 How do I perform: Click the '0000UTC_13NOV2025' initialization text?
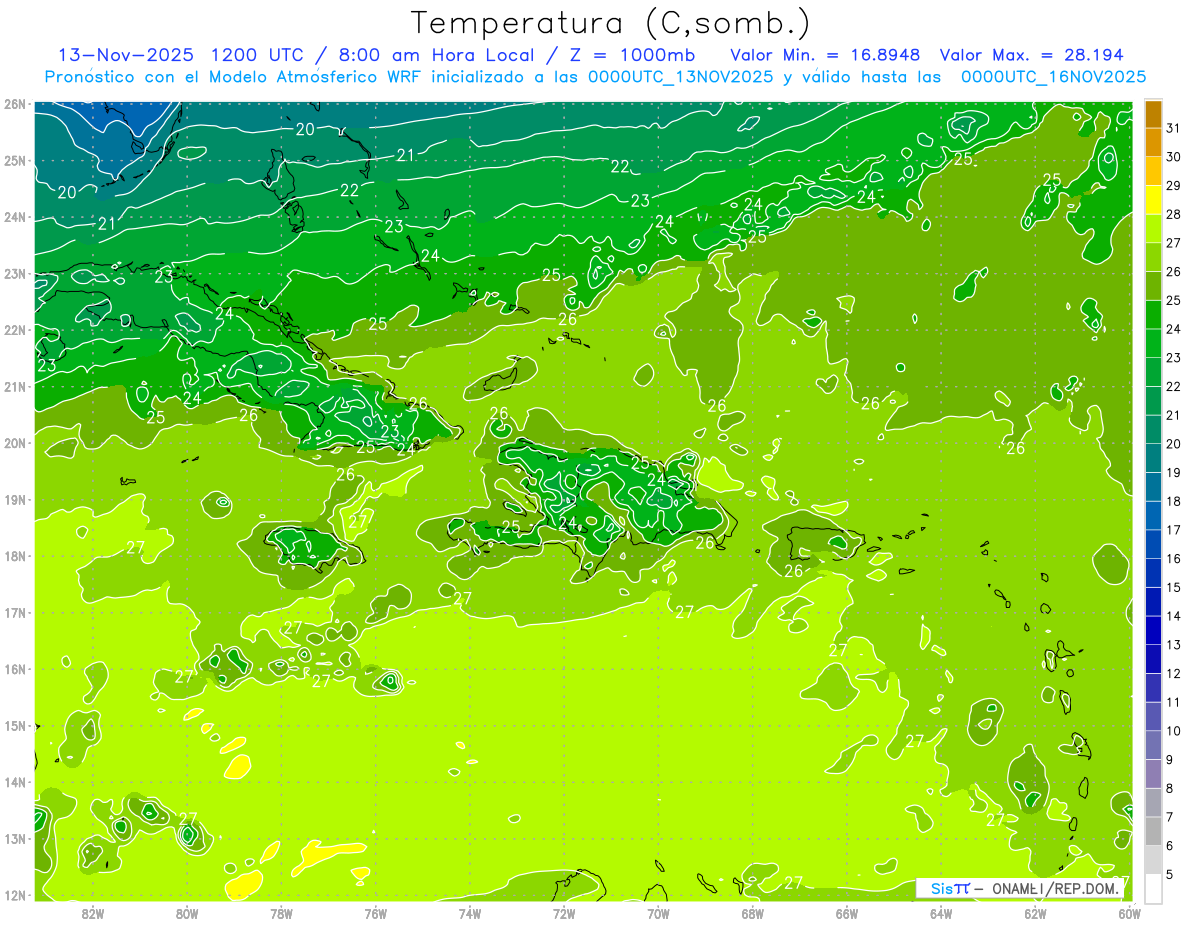pos(681,77)
